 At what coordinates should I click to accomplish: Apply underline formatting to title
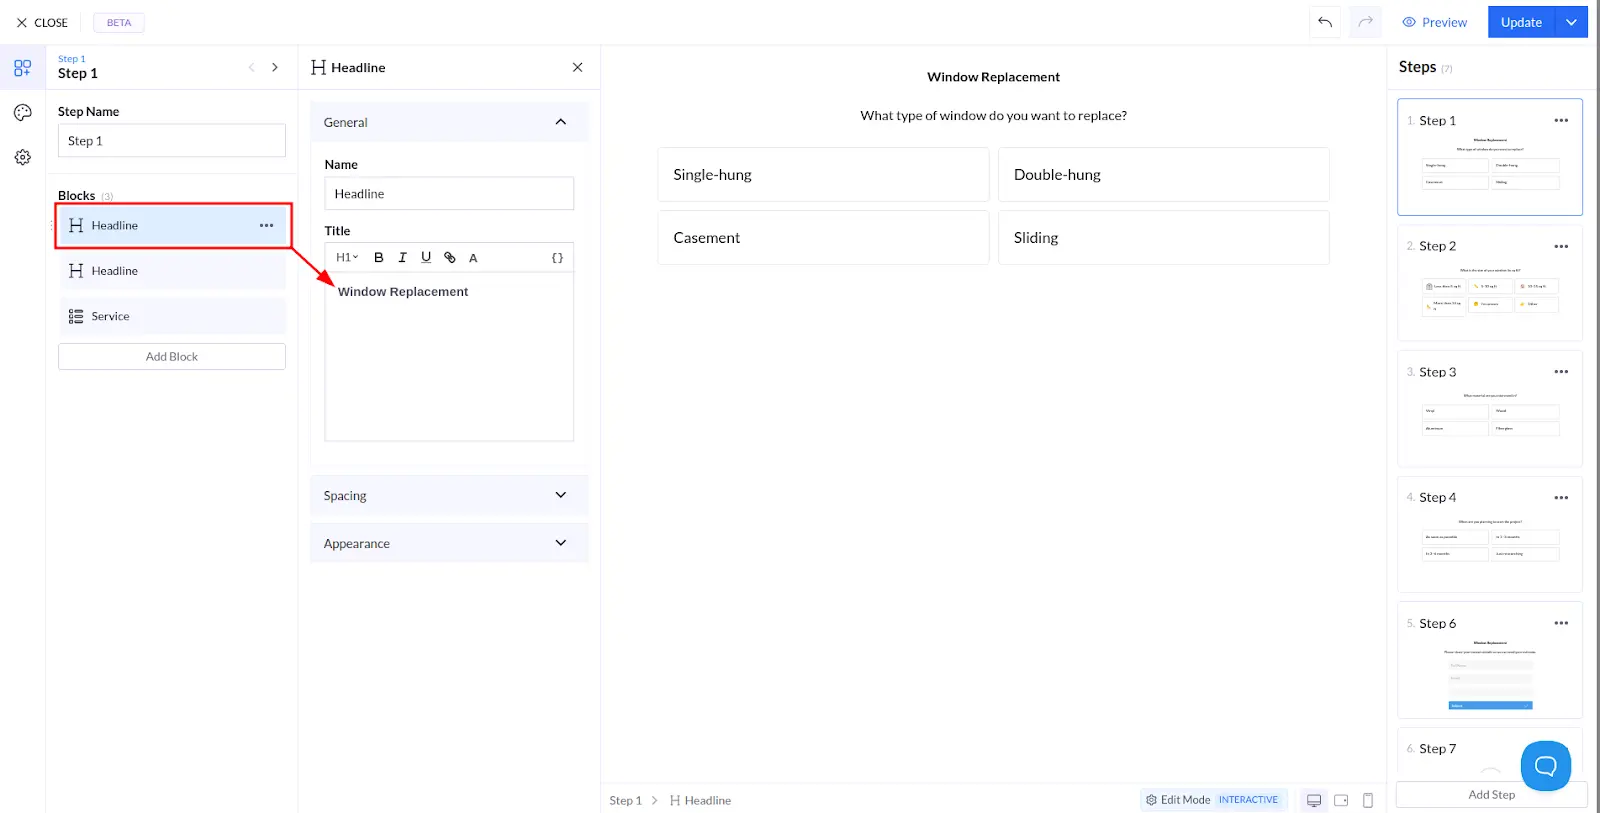click(x=426, y=258)
